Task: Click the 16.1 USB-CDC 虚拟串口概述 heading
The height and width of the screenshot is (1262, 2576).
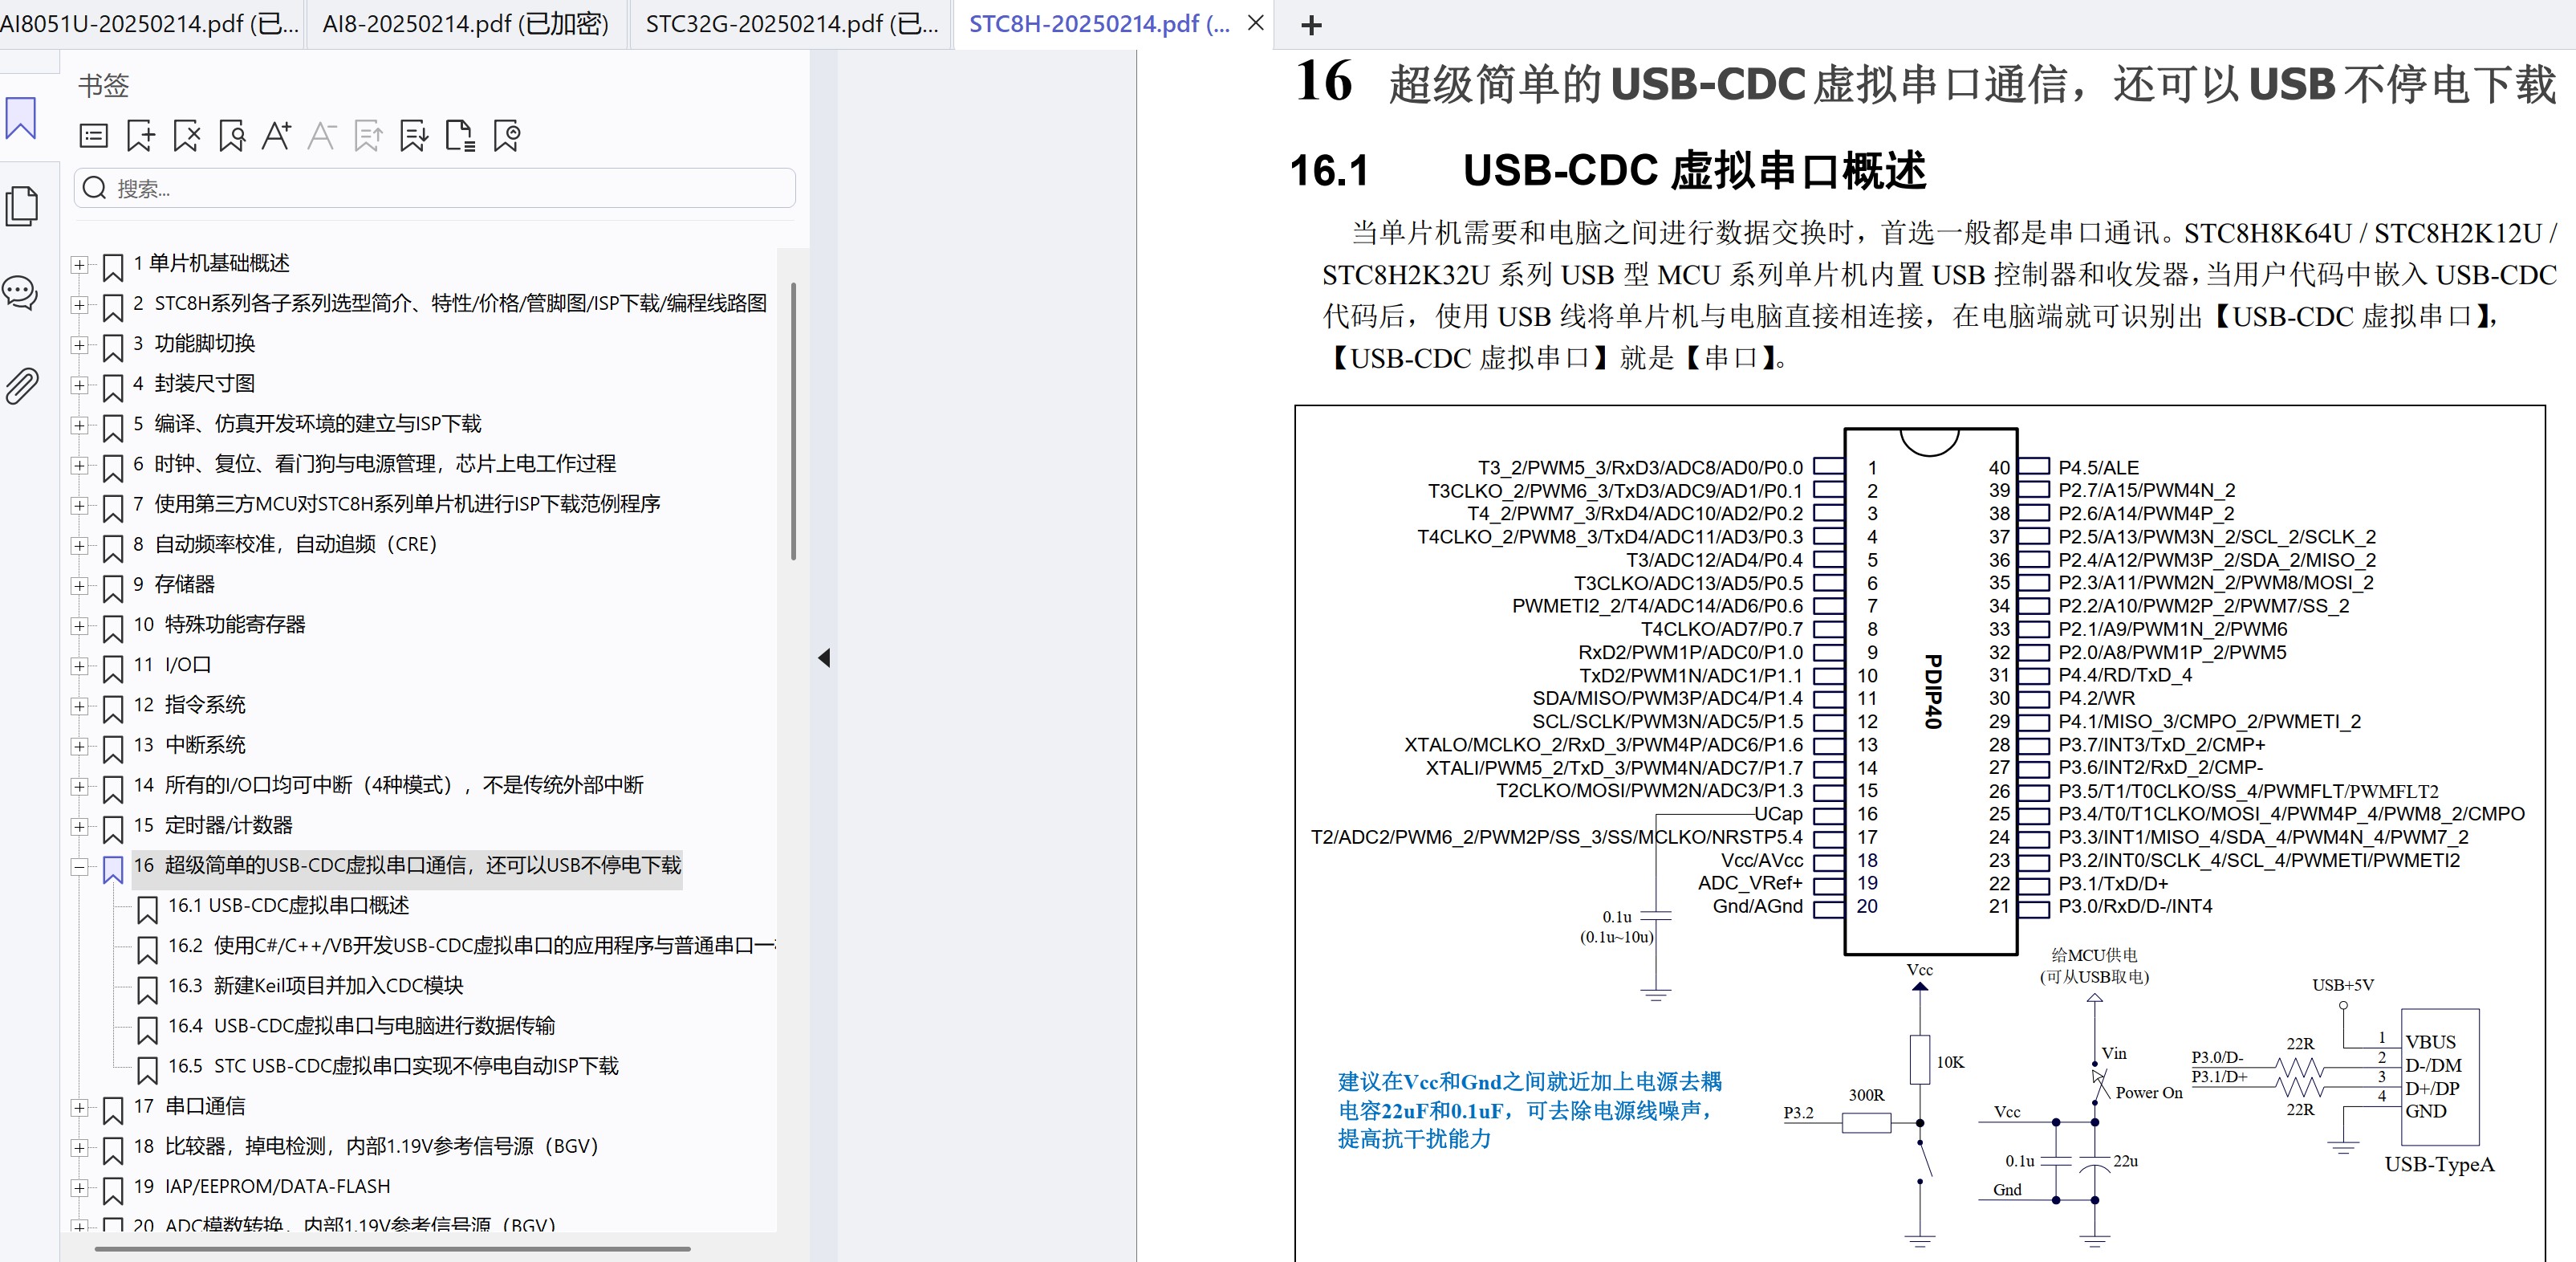Action: 1607,170
